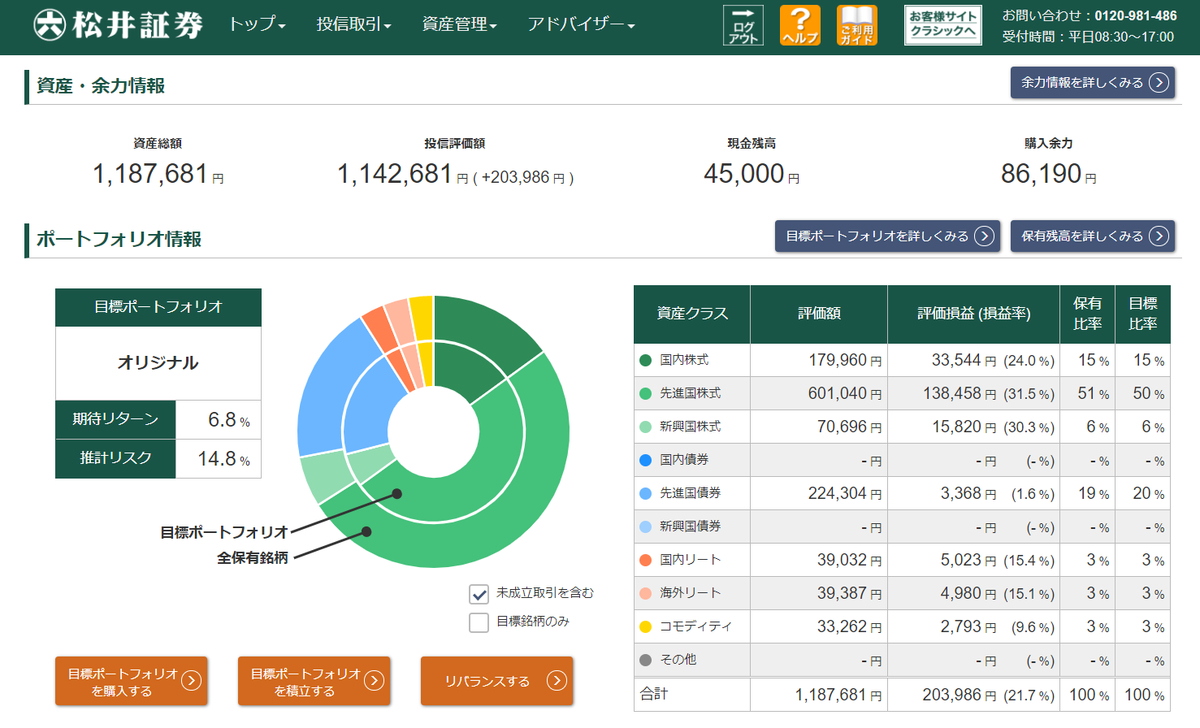Click the 保有比率 column header
The image size is (1200, 728).
[1087, 313]
